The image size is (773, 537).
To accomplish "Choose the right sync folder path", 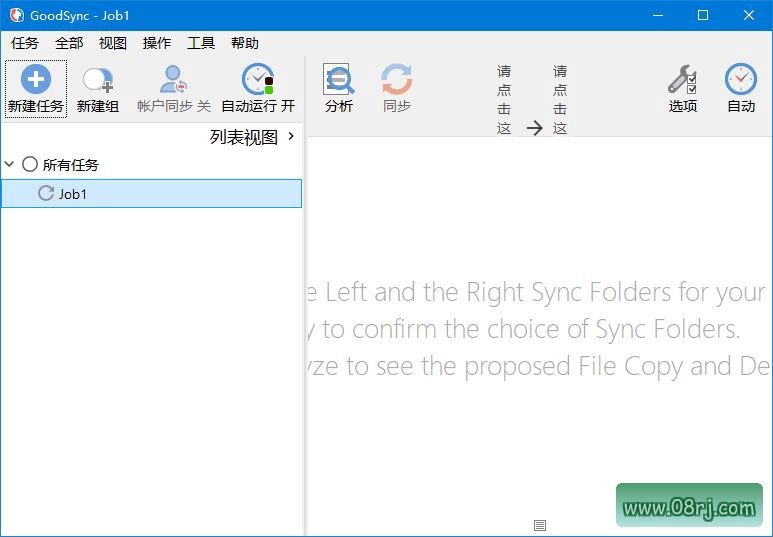I will coord(560,100).
